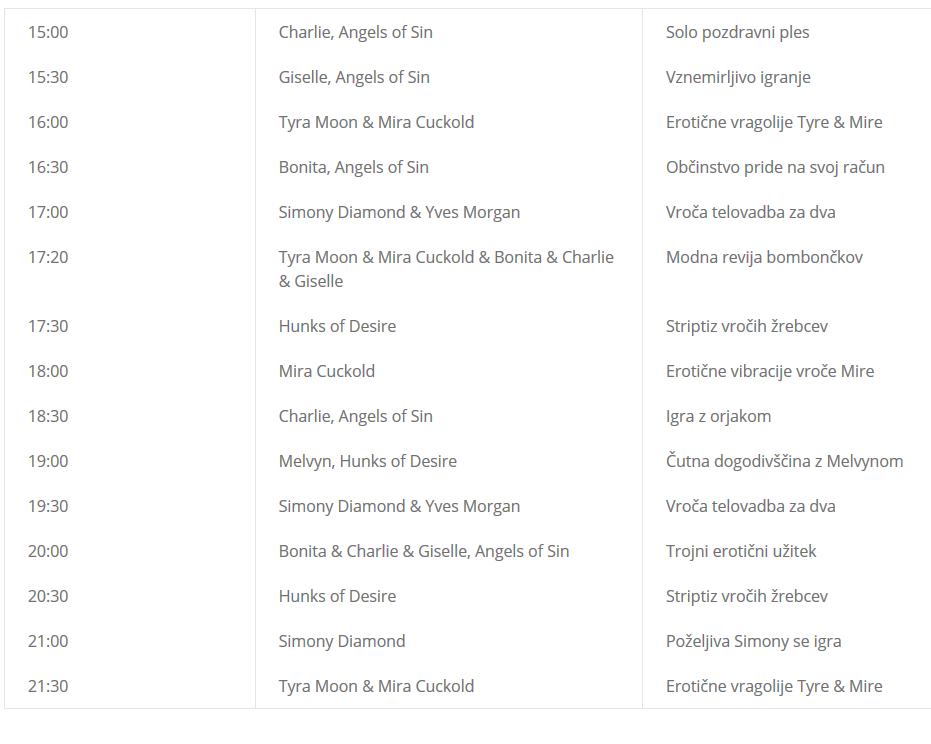Click the 17:20 time cell
The image size is (931, 744).
pyautogui.click(x=48, y=257)
